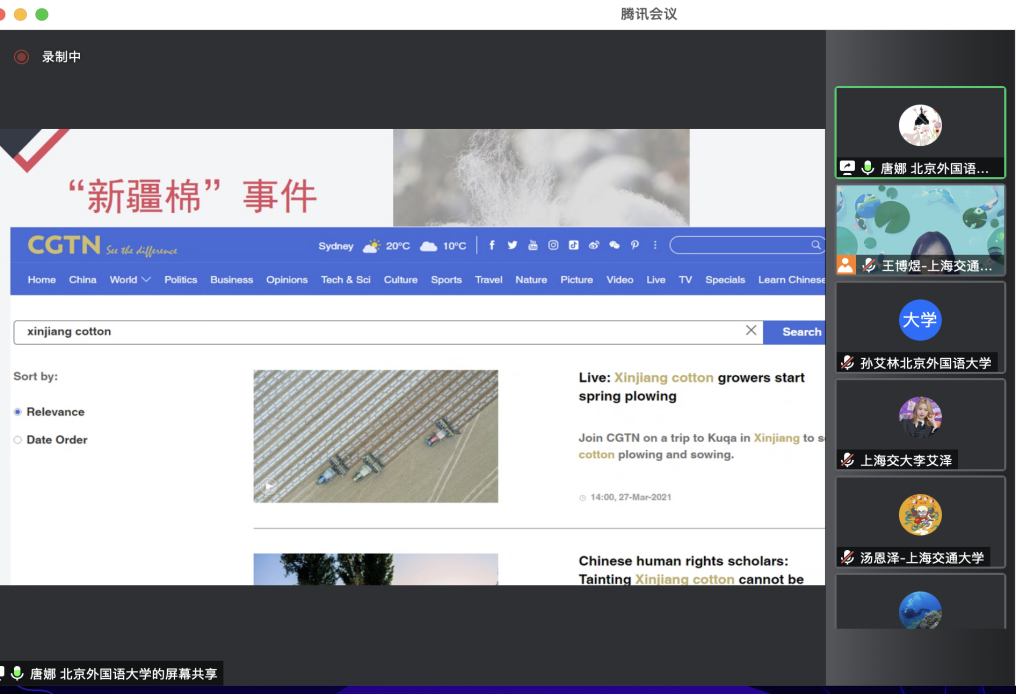Click the muted mic icon beside 汤恩泽-上海交通大学

[x=848, y=557]
